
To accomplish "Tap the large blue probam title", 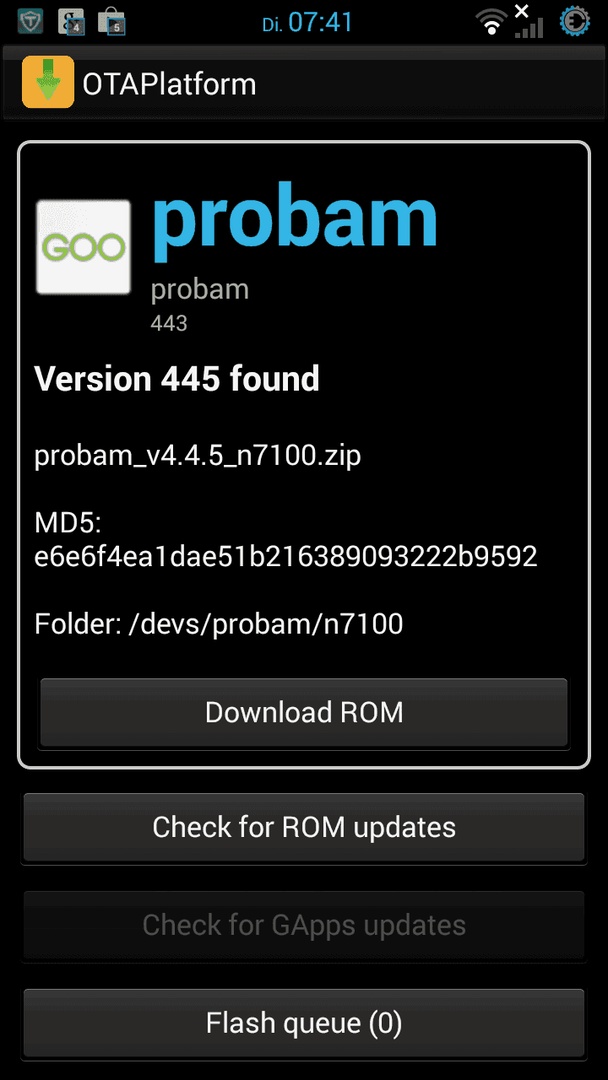I will point(295,220).
